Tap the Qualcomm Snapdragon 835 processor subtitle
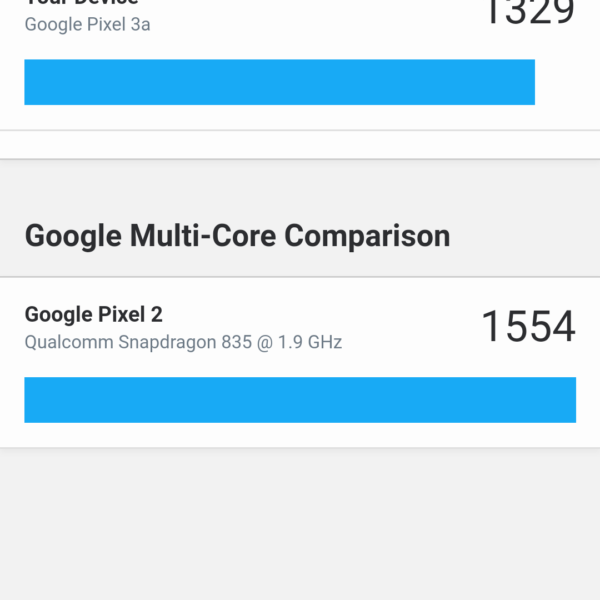Image resolution: width=600 pixels, height=600 pixels. (183, 342)
